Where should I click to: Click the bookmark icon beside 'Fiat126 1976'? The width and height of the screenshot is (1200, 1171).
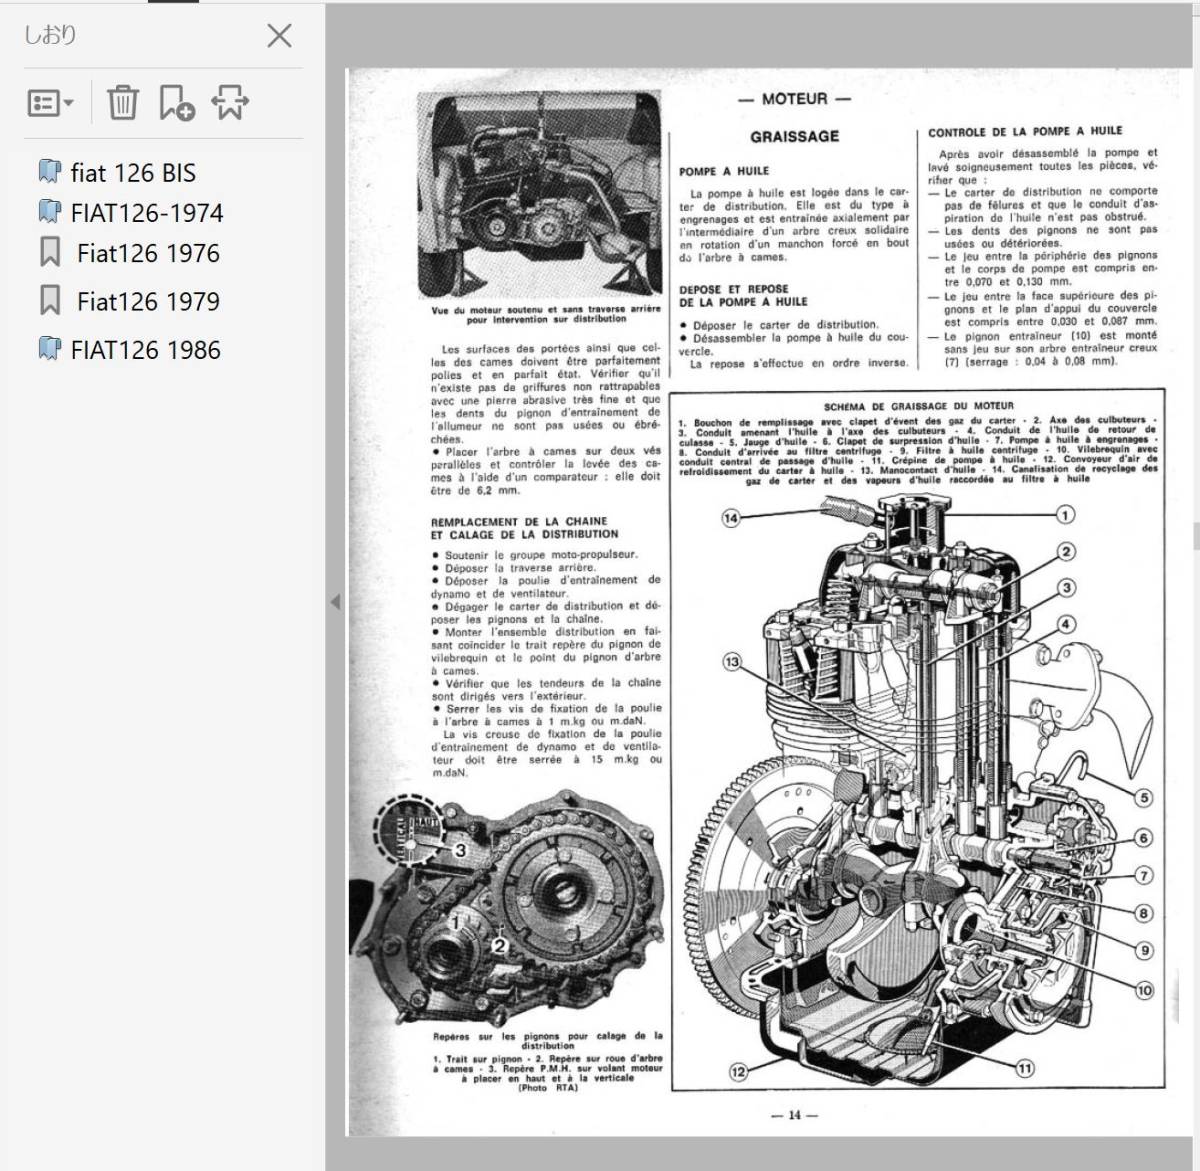pyautogui.click(x=49, y=252)
